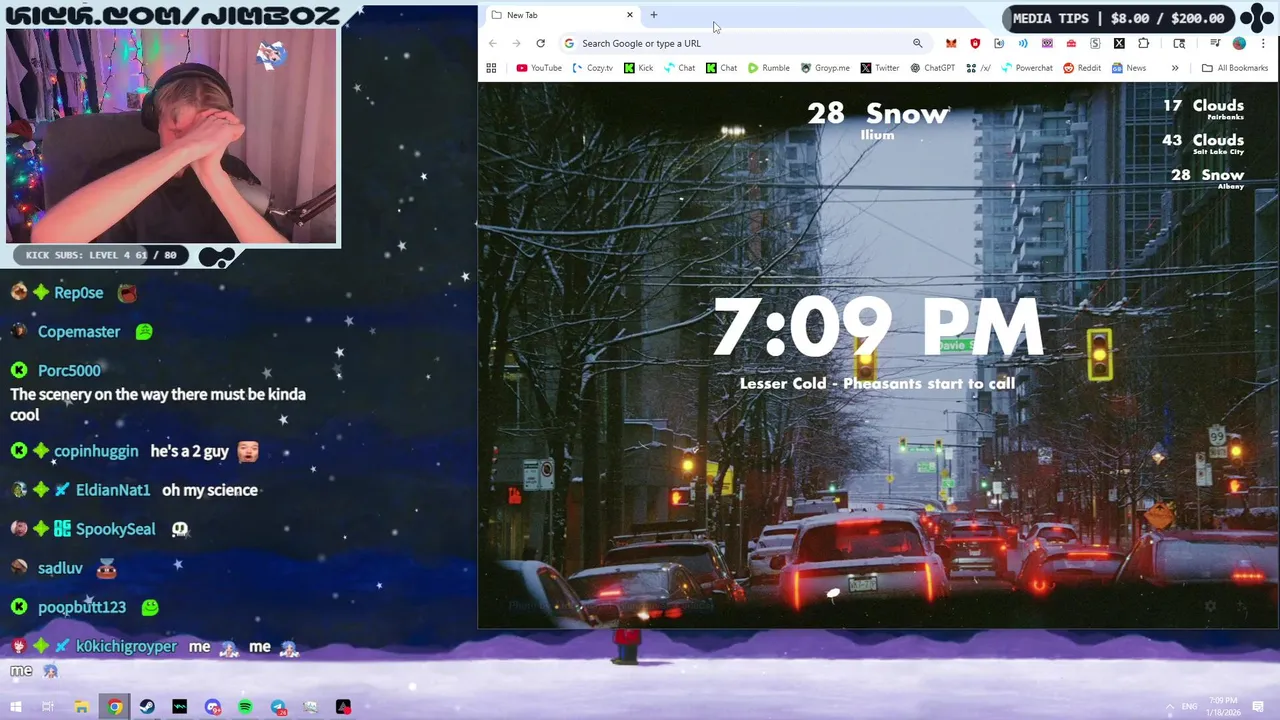This screenshot has width=1280, height=720.
Task: Open the purple eye extension icon
Action: (x=1047, y=43)
